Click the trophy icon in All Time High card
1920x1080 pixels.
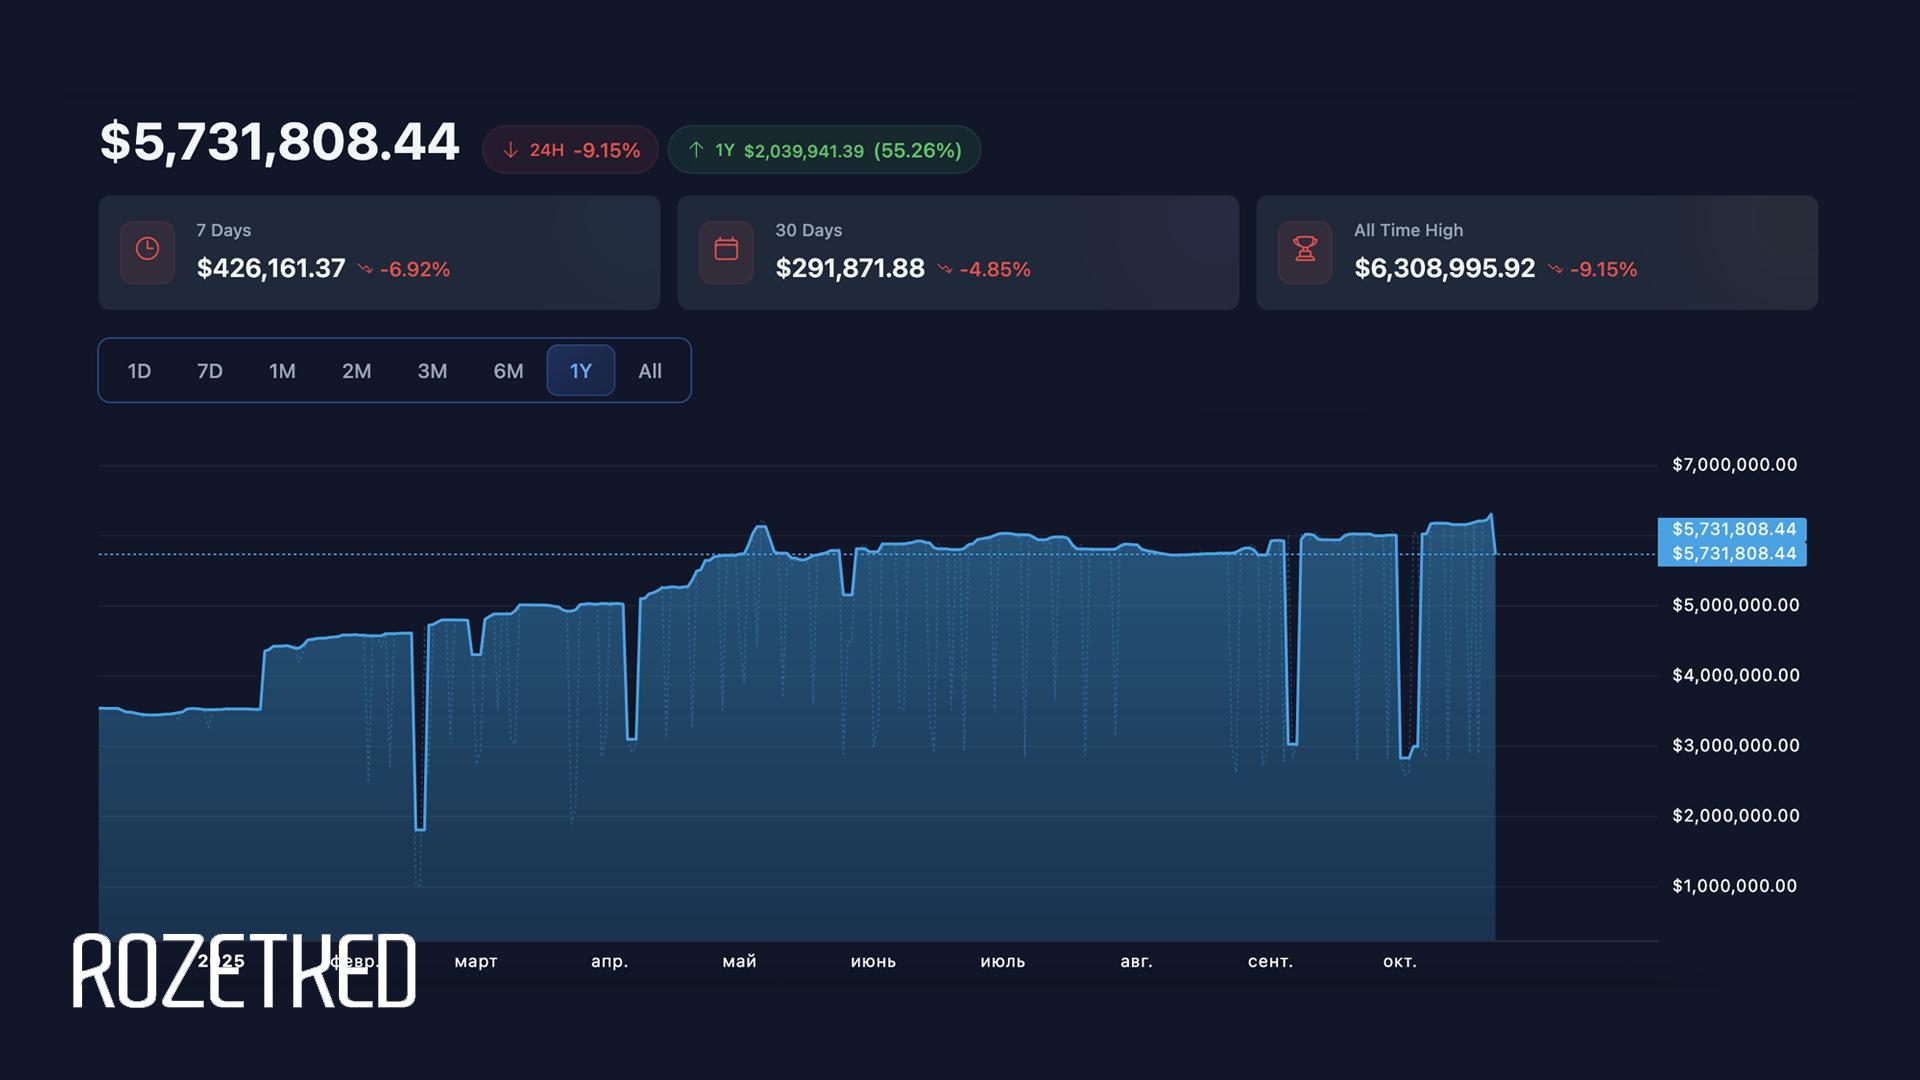click(x=1305, y=250)
